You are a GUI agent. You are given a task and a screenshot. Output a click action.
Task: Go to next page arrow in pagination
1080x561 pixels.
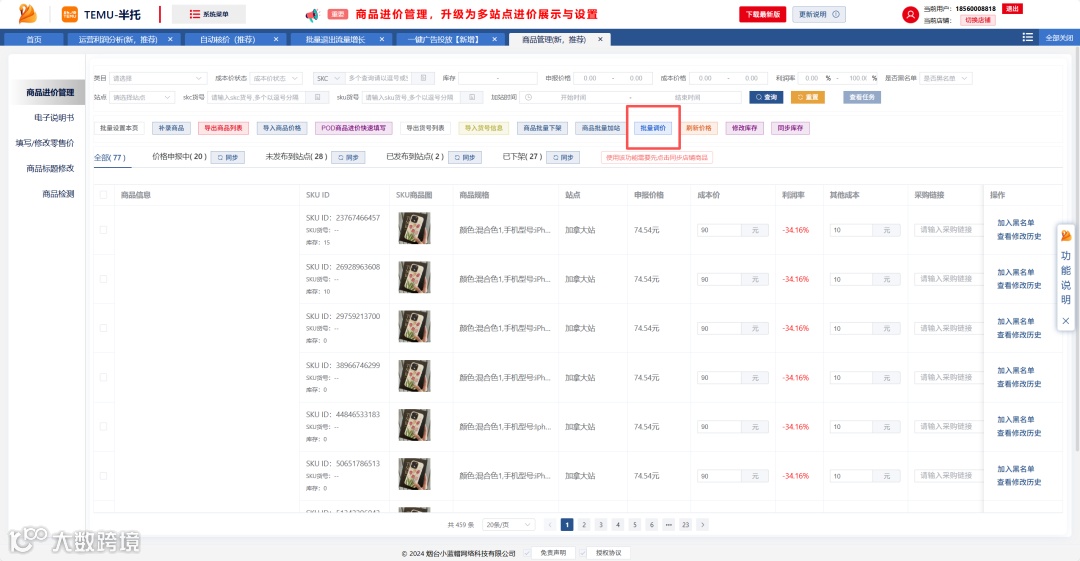point(703,524)
